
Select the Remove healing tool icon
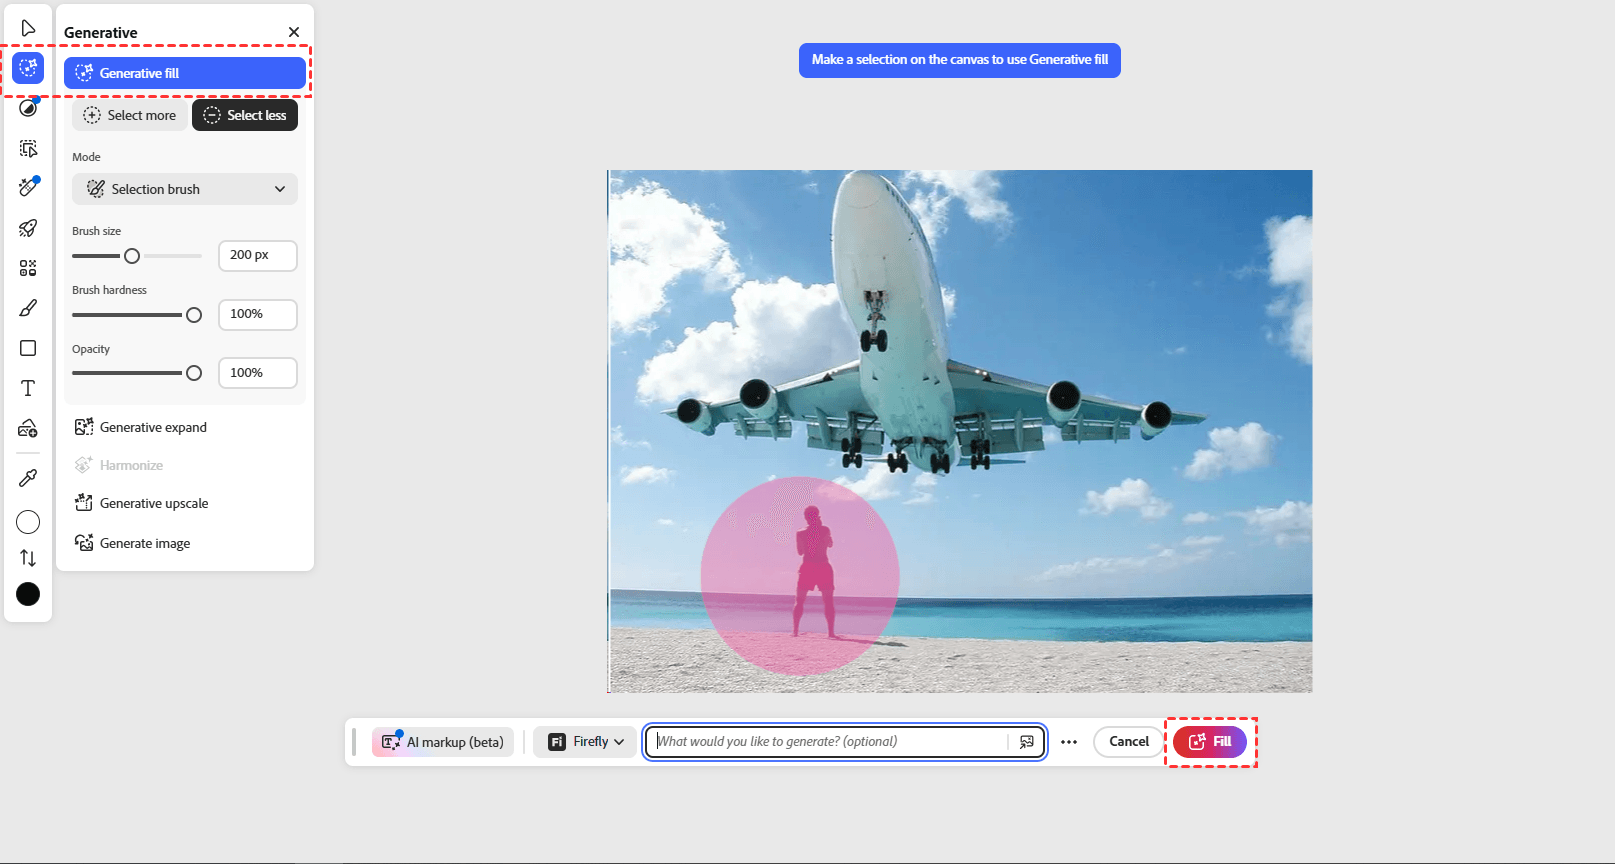pos(28,188)
